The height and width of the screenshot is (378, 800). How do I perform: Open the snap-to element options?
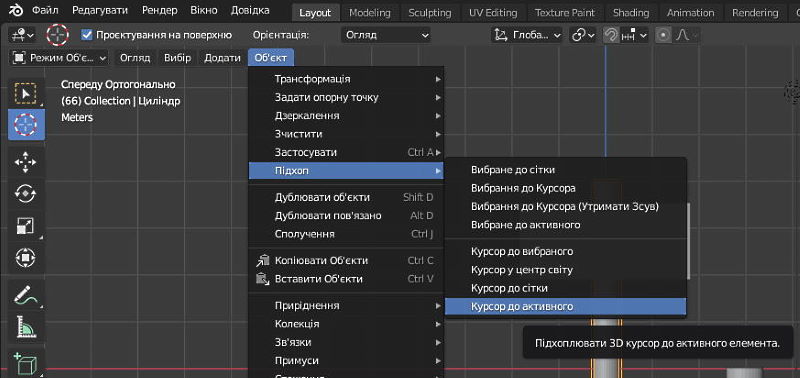pyautogui.click(x=633, y=35)
